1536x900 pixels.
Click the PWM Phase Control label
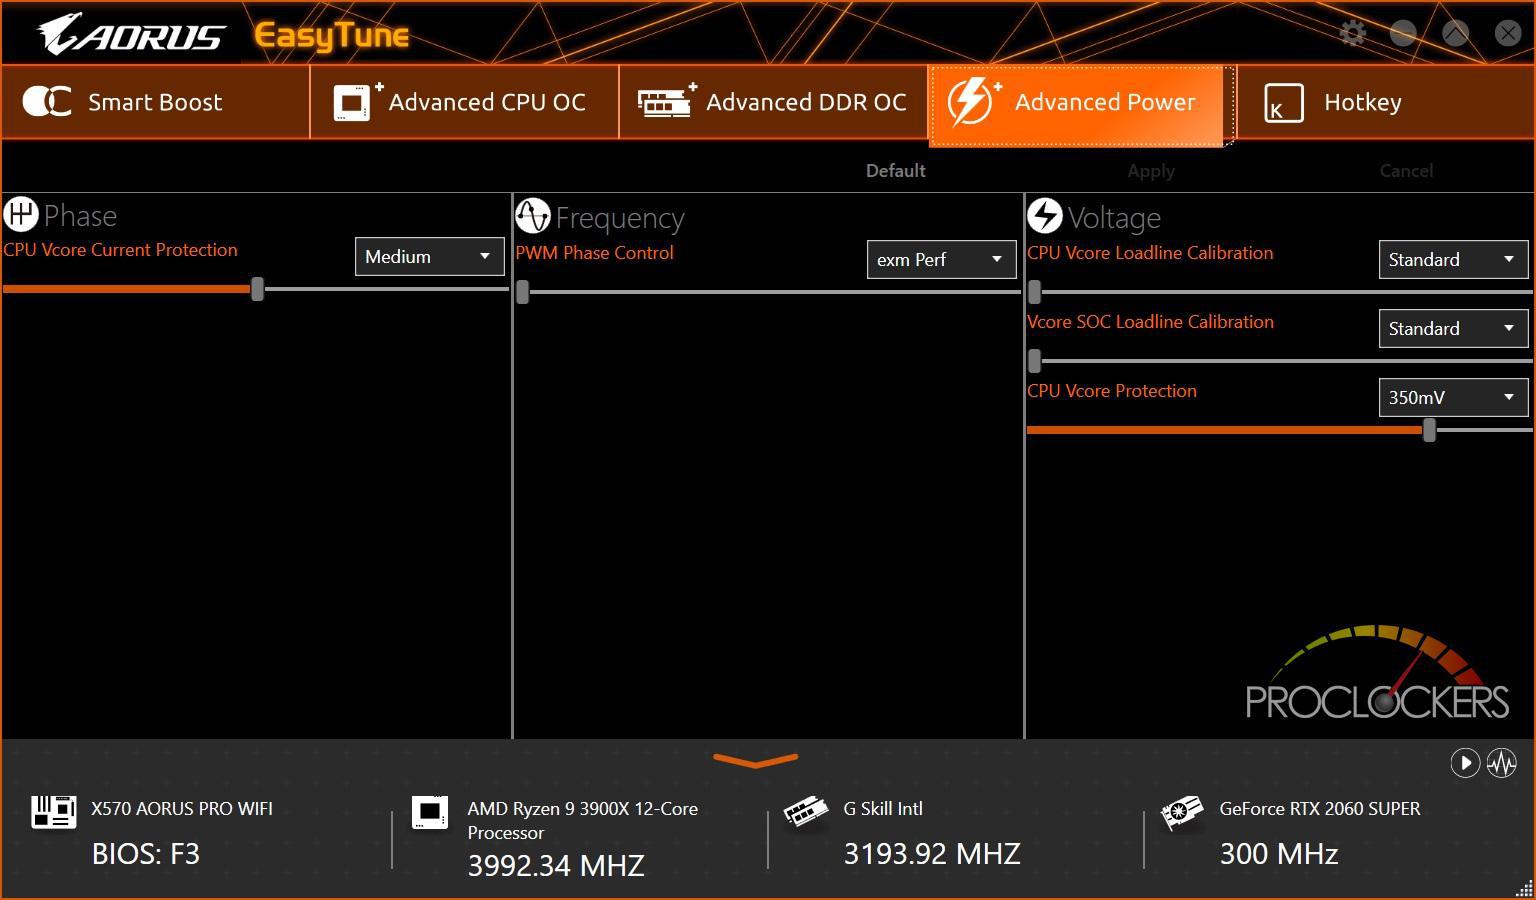[x=594, y=253]
